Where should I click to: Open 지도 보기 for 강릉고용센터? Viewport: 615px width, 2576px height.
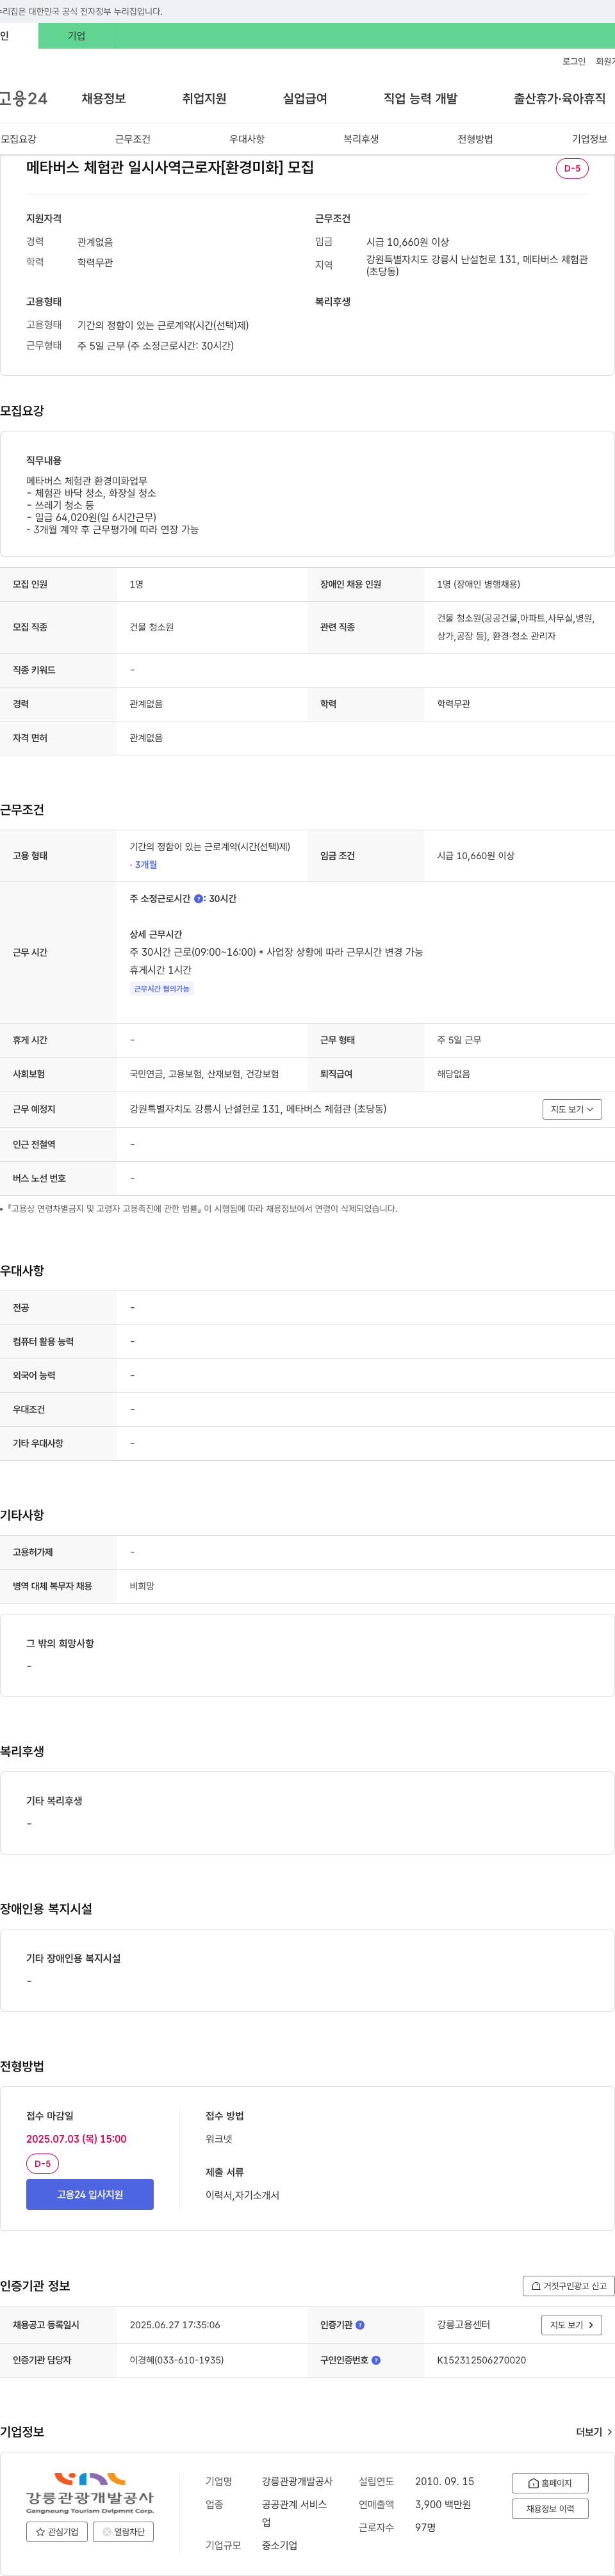pyautogui.click(x=571, y=2325)
